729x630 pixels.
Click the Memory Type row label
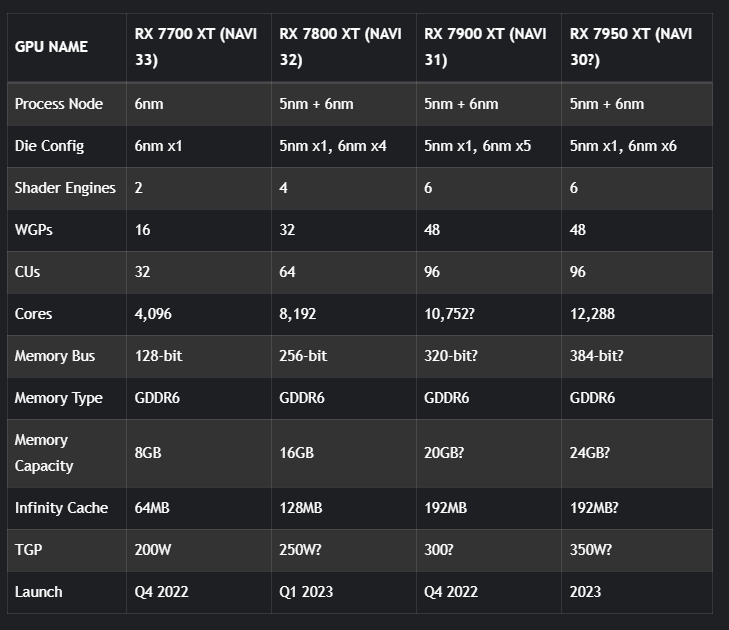point(58,398)
